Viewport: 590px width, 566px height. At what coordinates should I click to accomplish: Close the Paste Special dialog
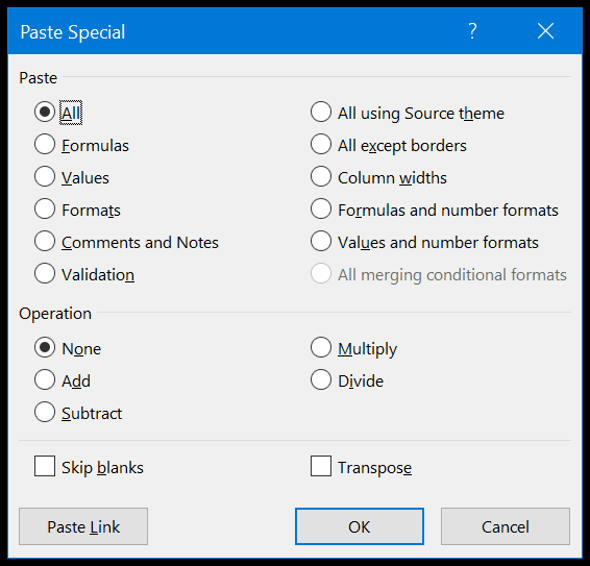[x=546, y=31]
